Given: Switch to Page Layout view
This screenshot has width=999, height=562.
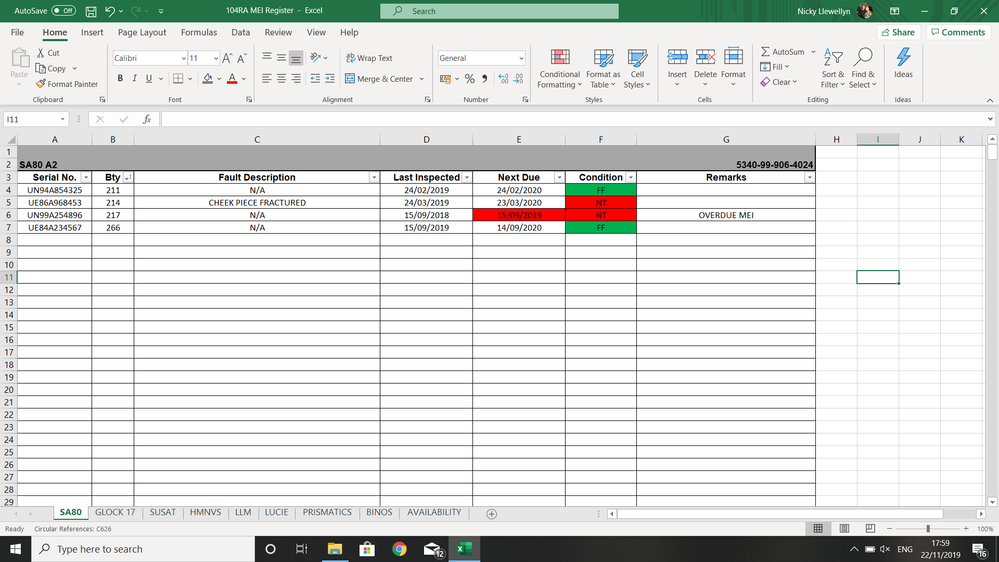Looking at the screenshot, I should click(x=844, y=529).
